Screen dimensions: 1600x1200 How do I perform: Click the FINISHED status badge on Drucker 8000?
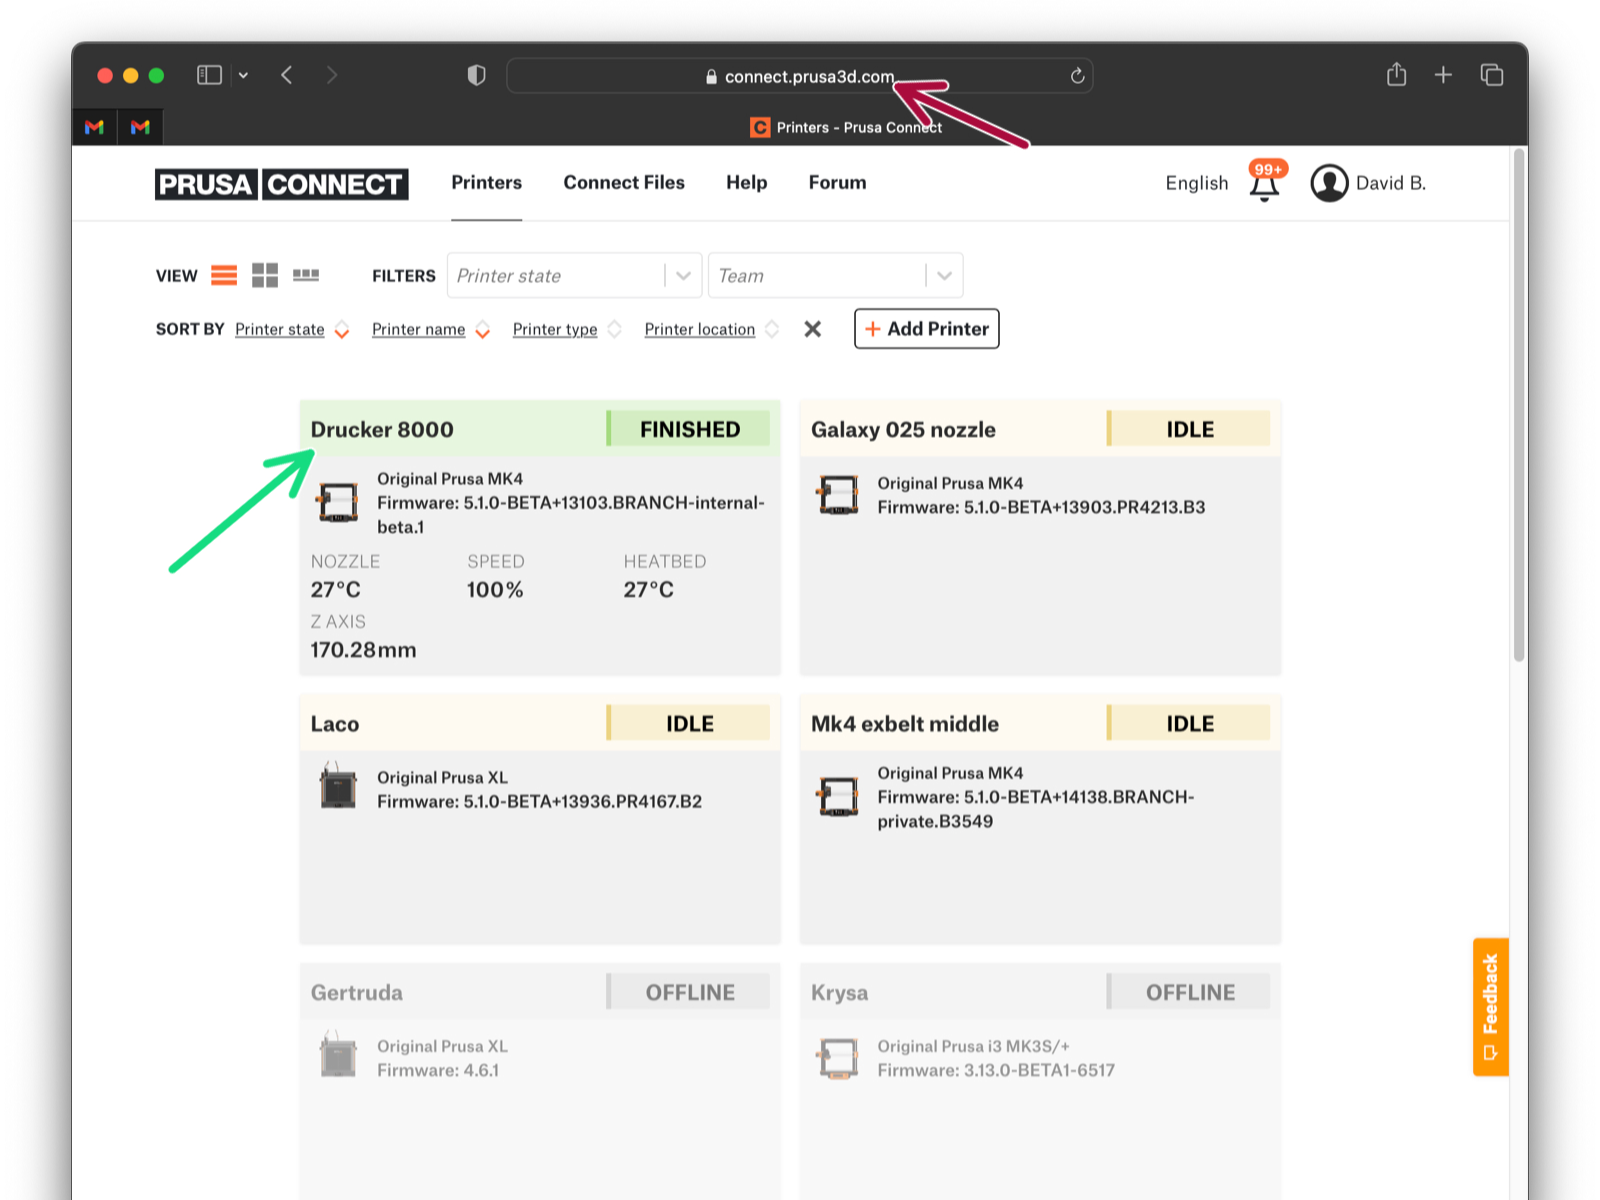click(689, 429)
